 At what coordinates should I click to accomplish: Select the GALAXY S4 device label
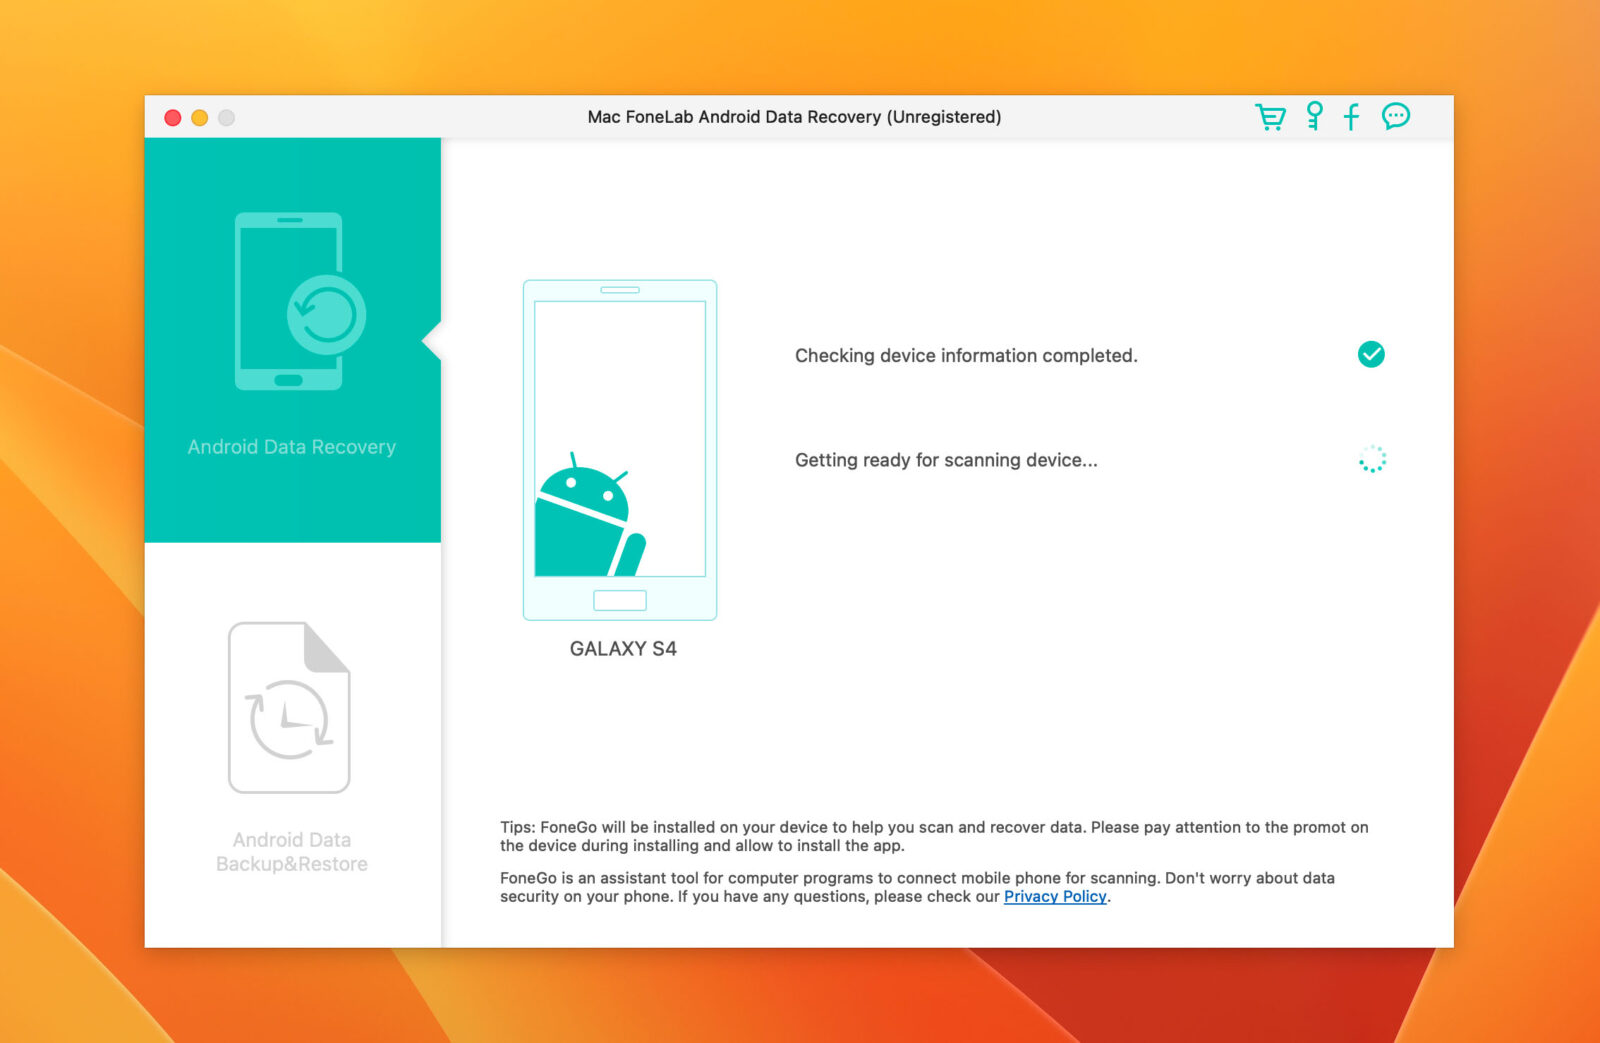point(621,648)
